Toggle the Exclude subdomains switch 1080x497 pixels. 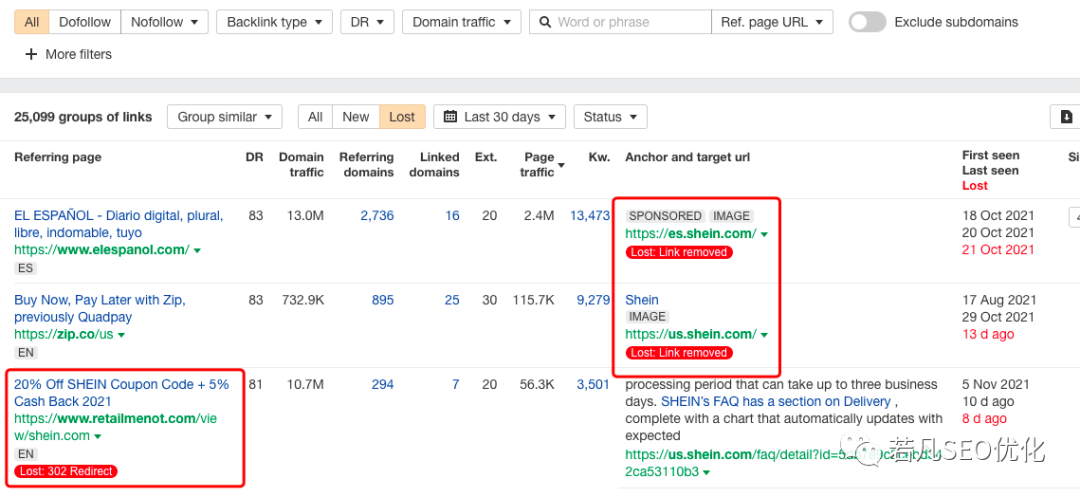pyautogui.click(x=866, y=22)
